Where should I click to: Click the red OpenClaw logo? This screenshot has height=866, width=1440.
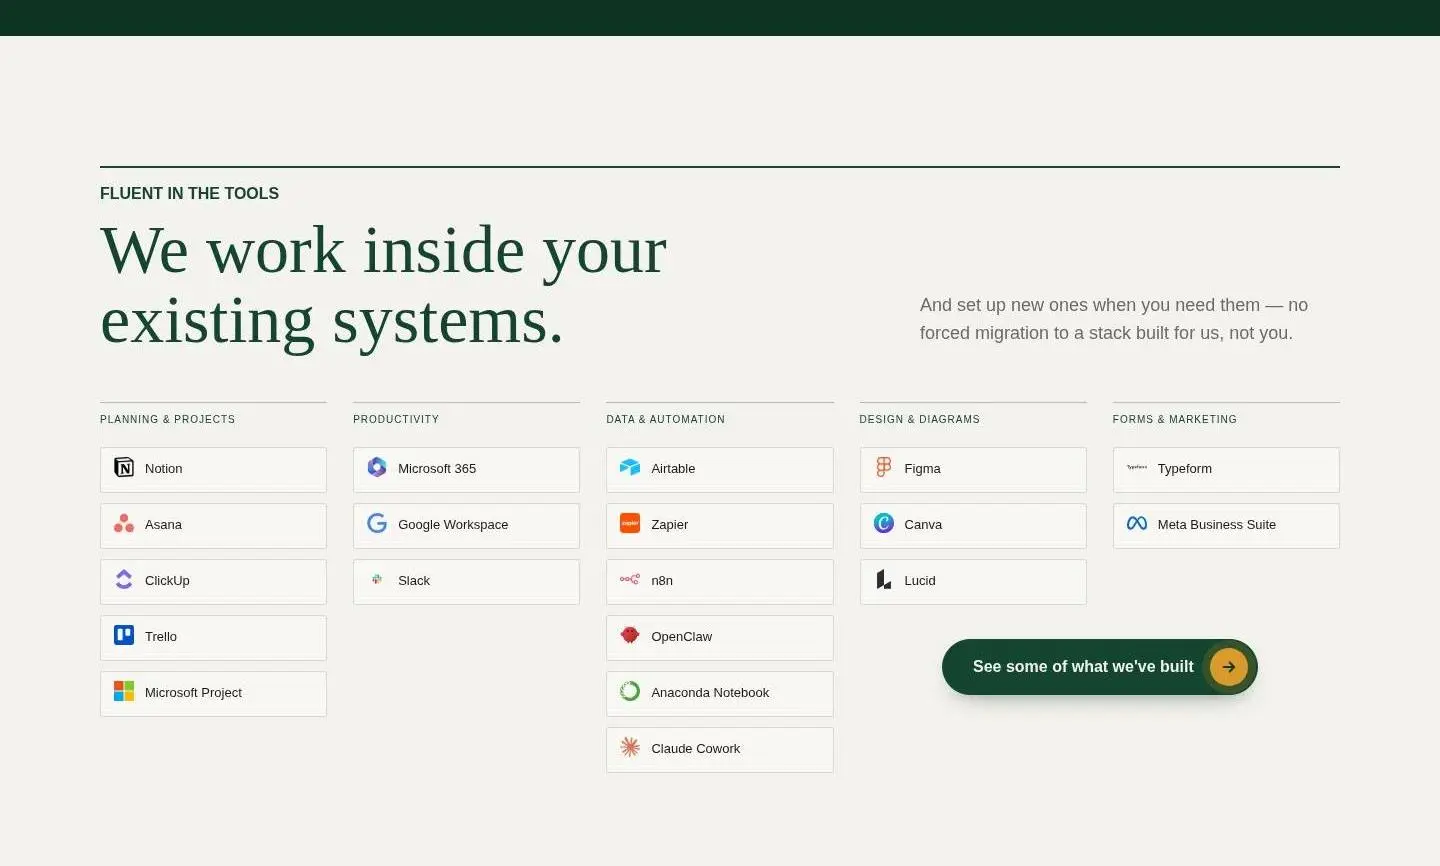pyautogui.click(x=630, y=635)
